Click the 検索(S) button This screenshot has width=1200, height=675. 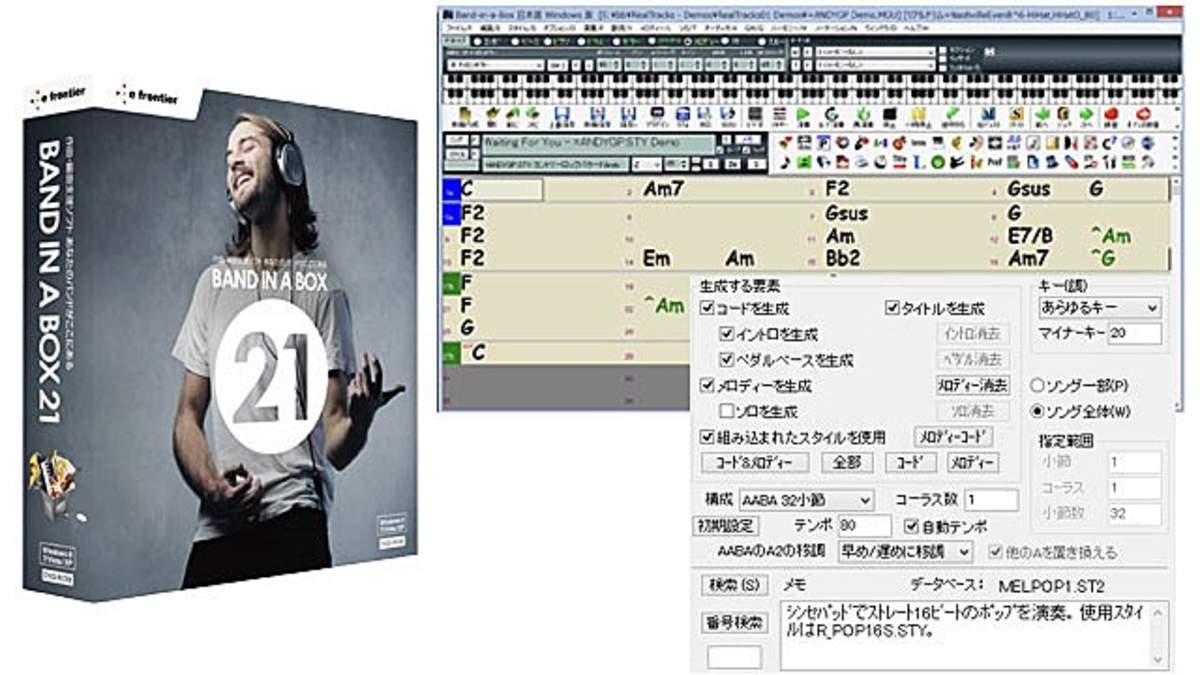[x=736, y=584]
